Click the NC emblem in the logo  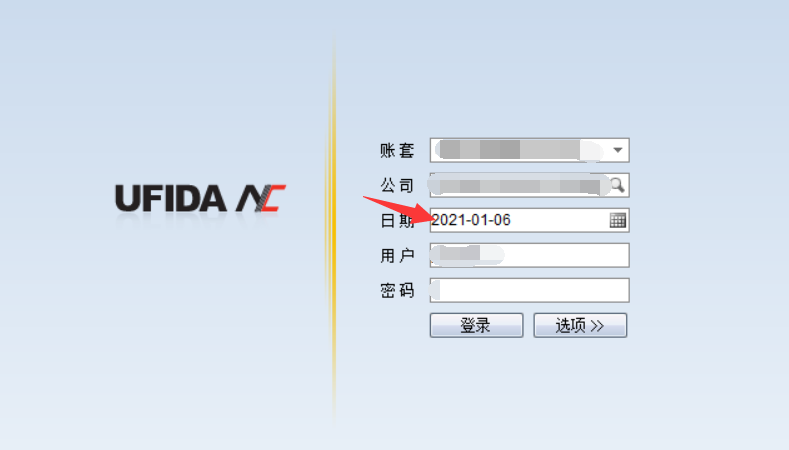[261, 198]
